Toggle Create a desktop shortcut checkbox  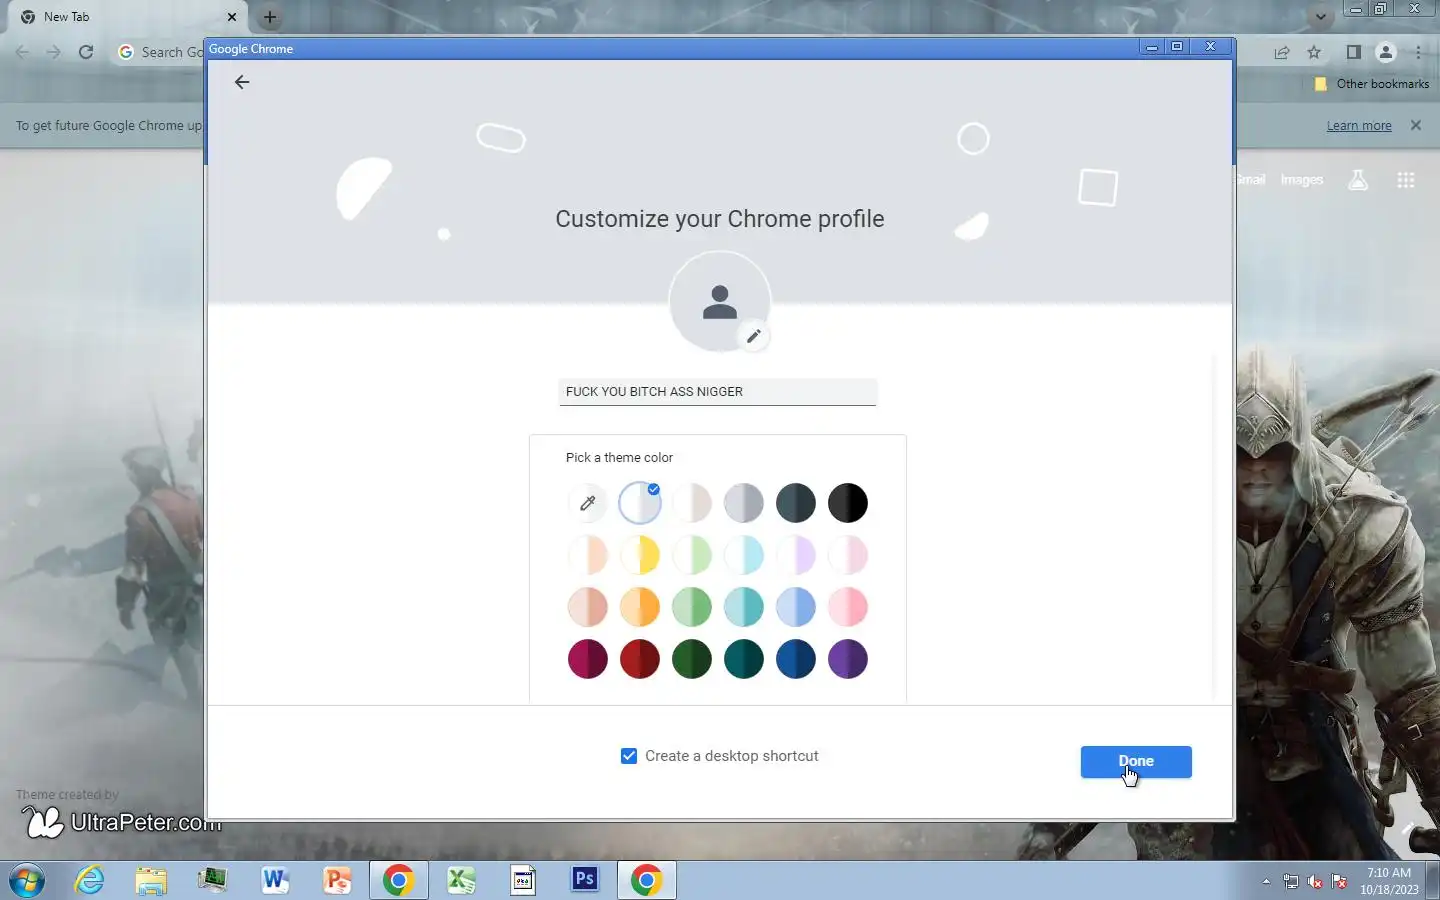click(629, 756)
